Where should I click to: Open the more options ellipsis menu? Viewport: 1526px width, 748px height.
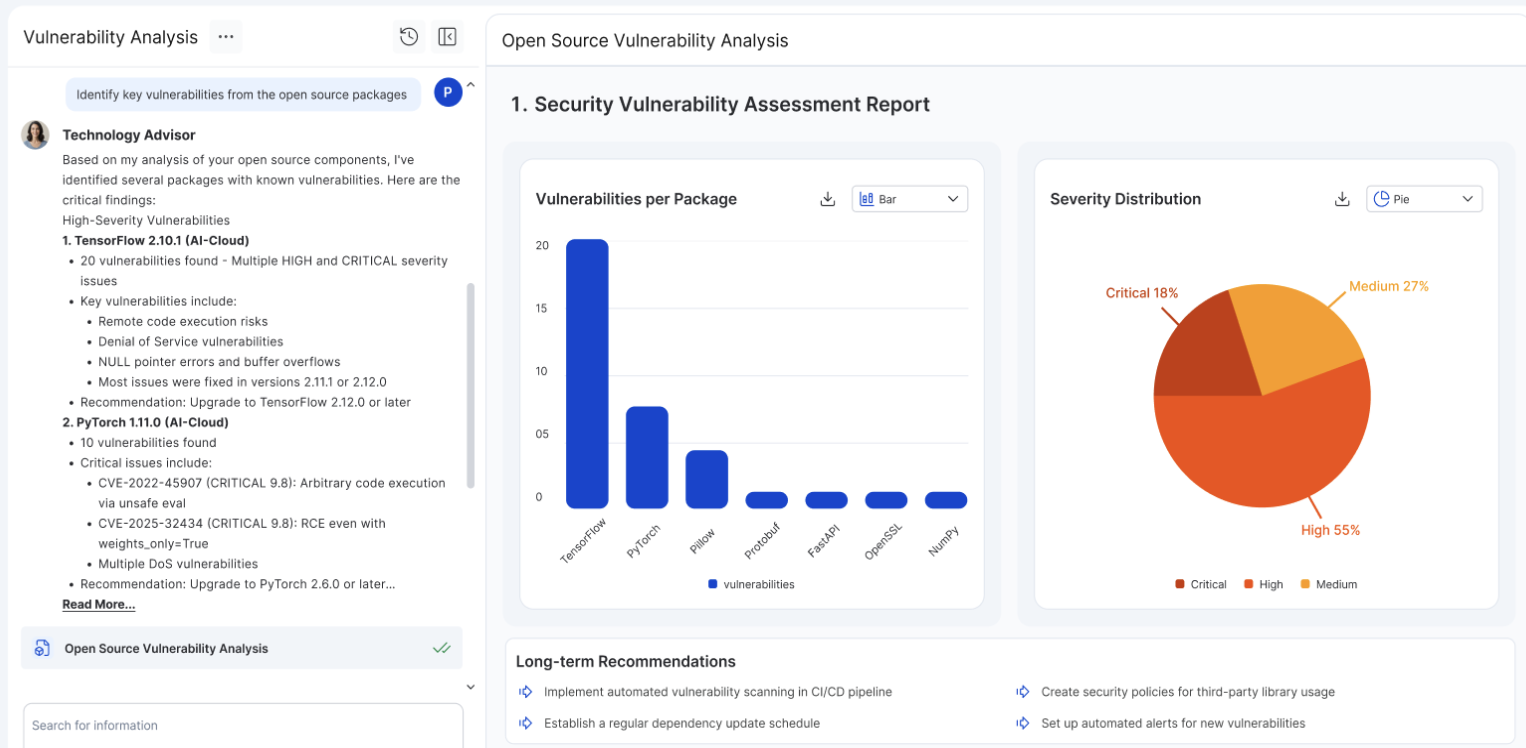click(x=226, y=37)
